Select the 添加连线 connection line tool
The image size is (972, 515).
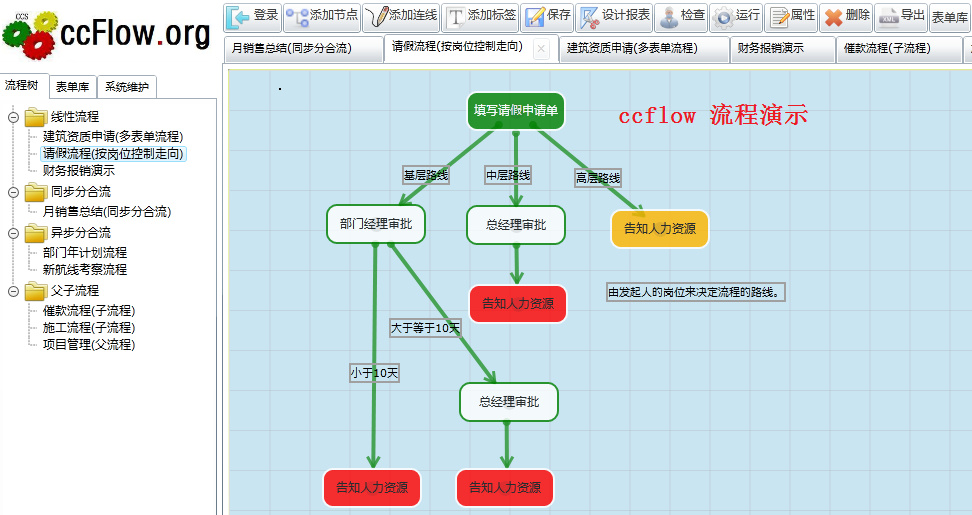(x=401, y=17)
